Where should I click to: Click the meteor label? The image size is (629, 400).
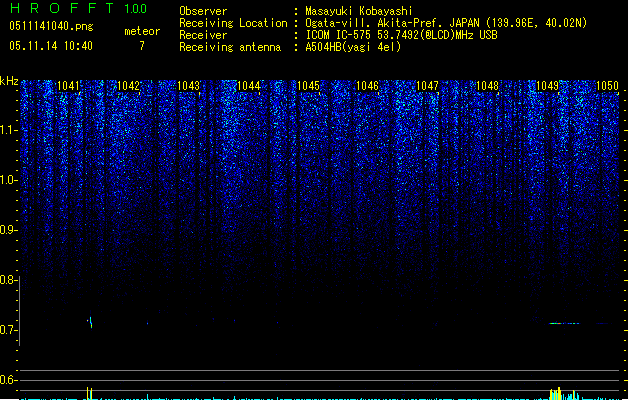pos(142,31)
